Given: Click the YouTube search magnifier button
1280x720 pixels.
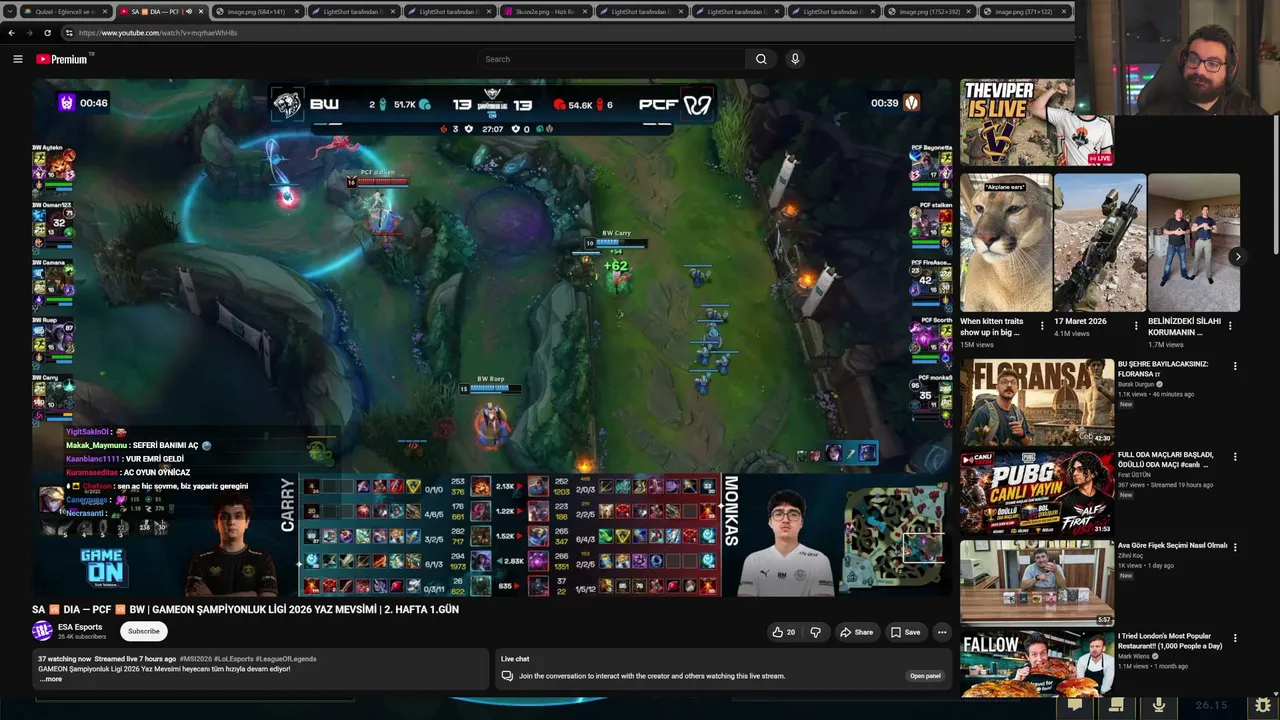Looking at the screenshot, I should point(761,59).
